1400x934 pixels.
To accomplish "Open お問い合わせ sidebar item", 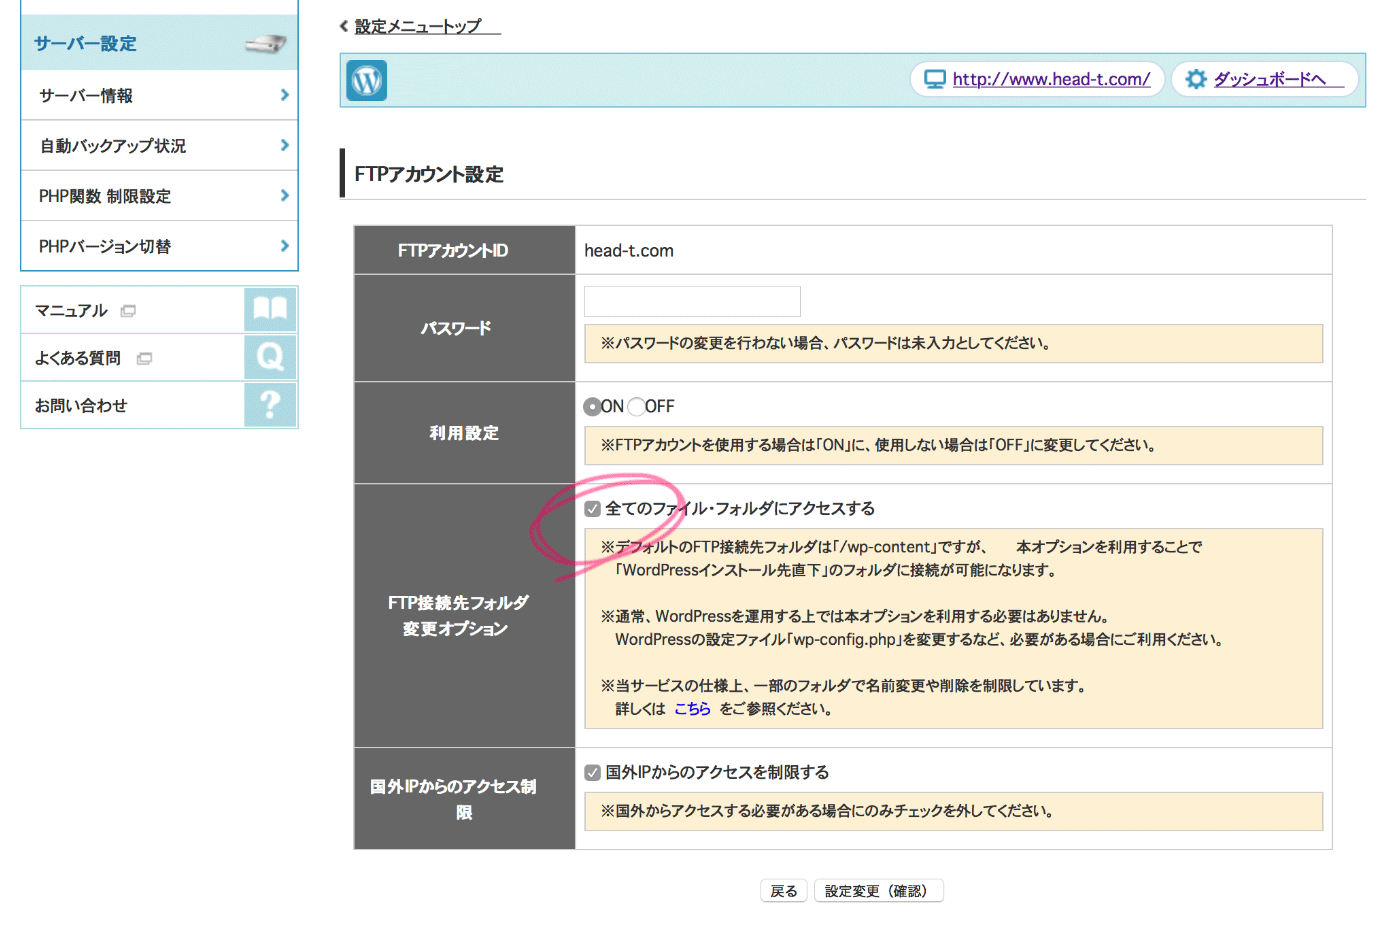I will 159,405.
